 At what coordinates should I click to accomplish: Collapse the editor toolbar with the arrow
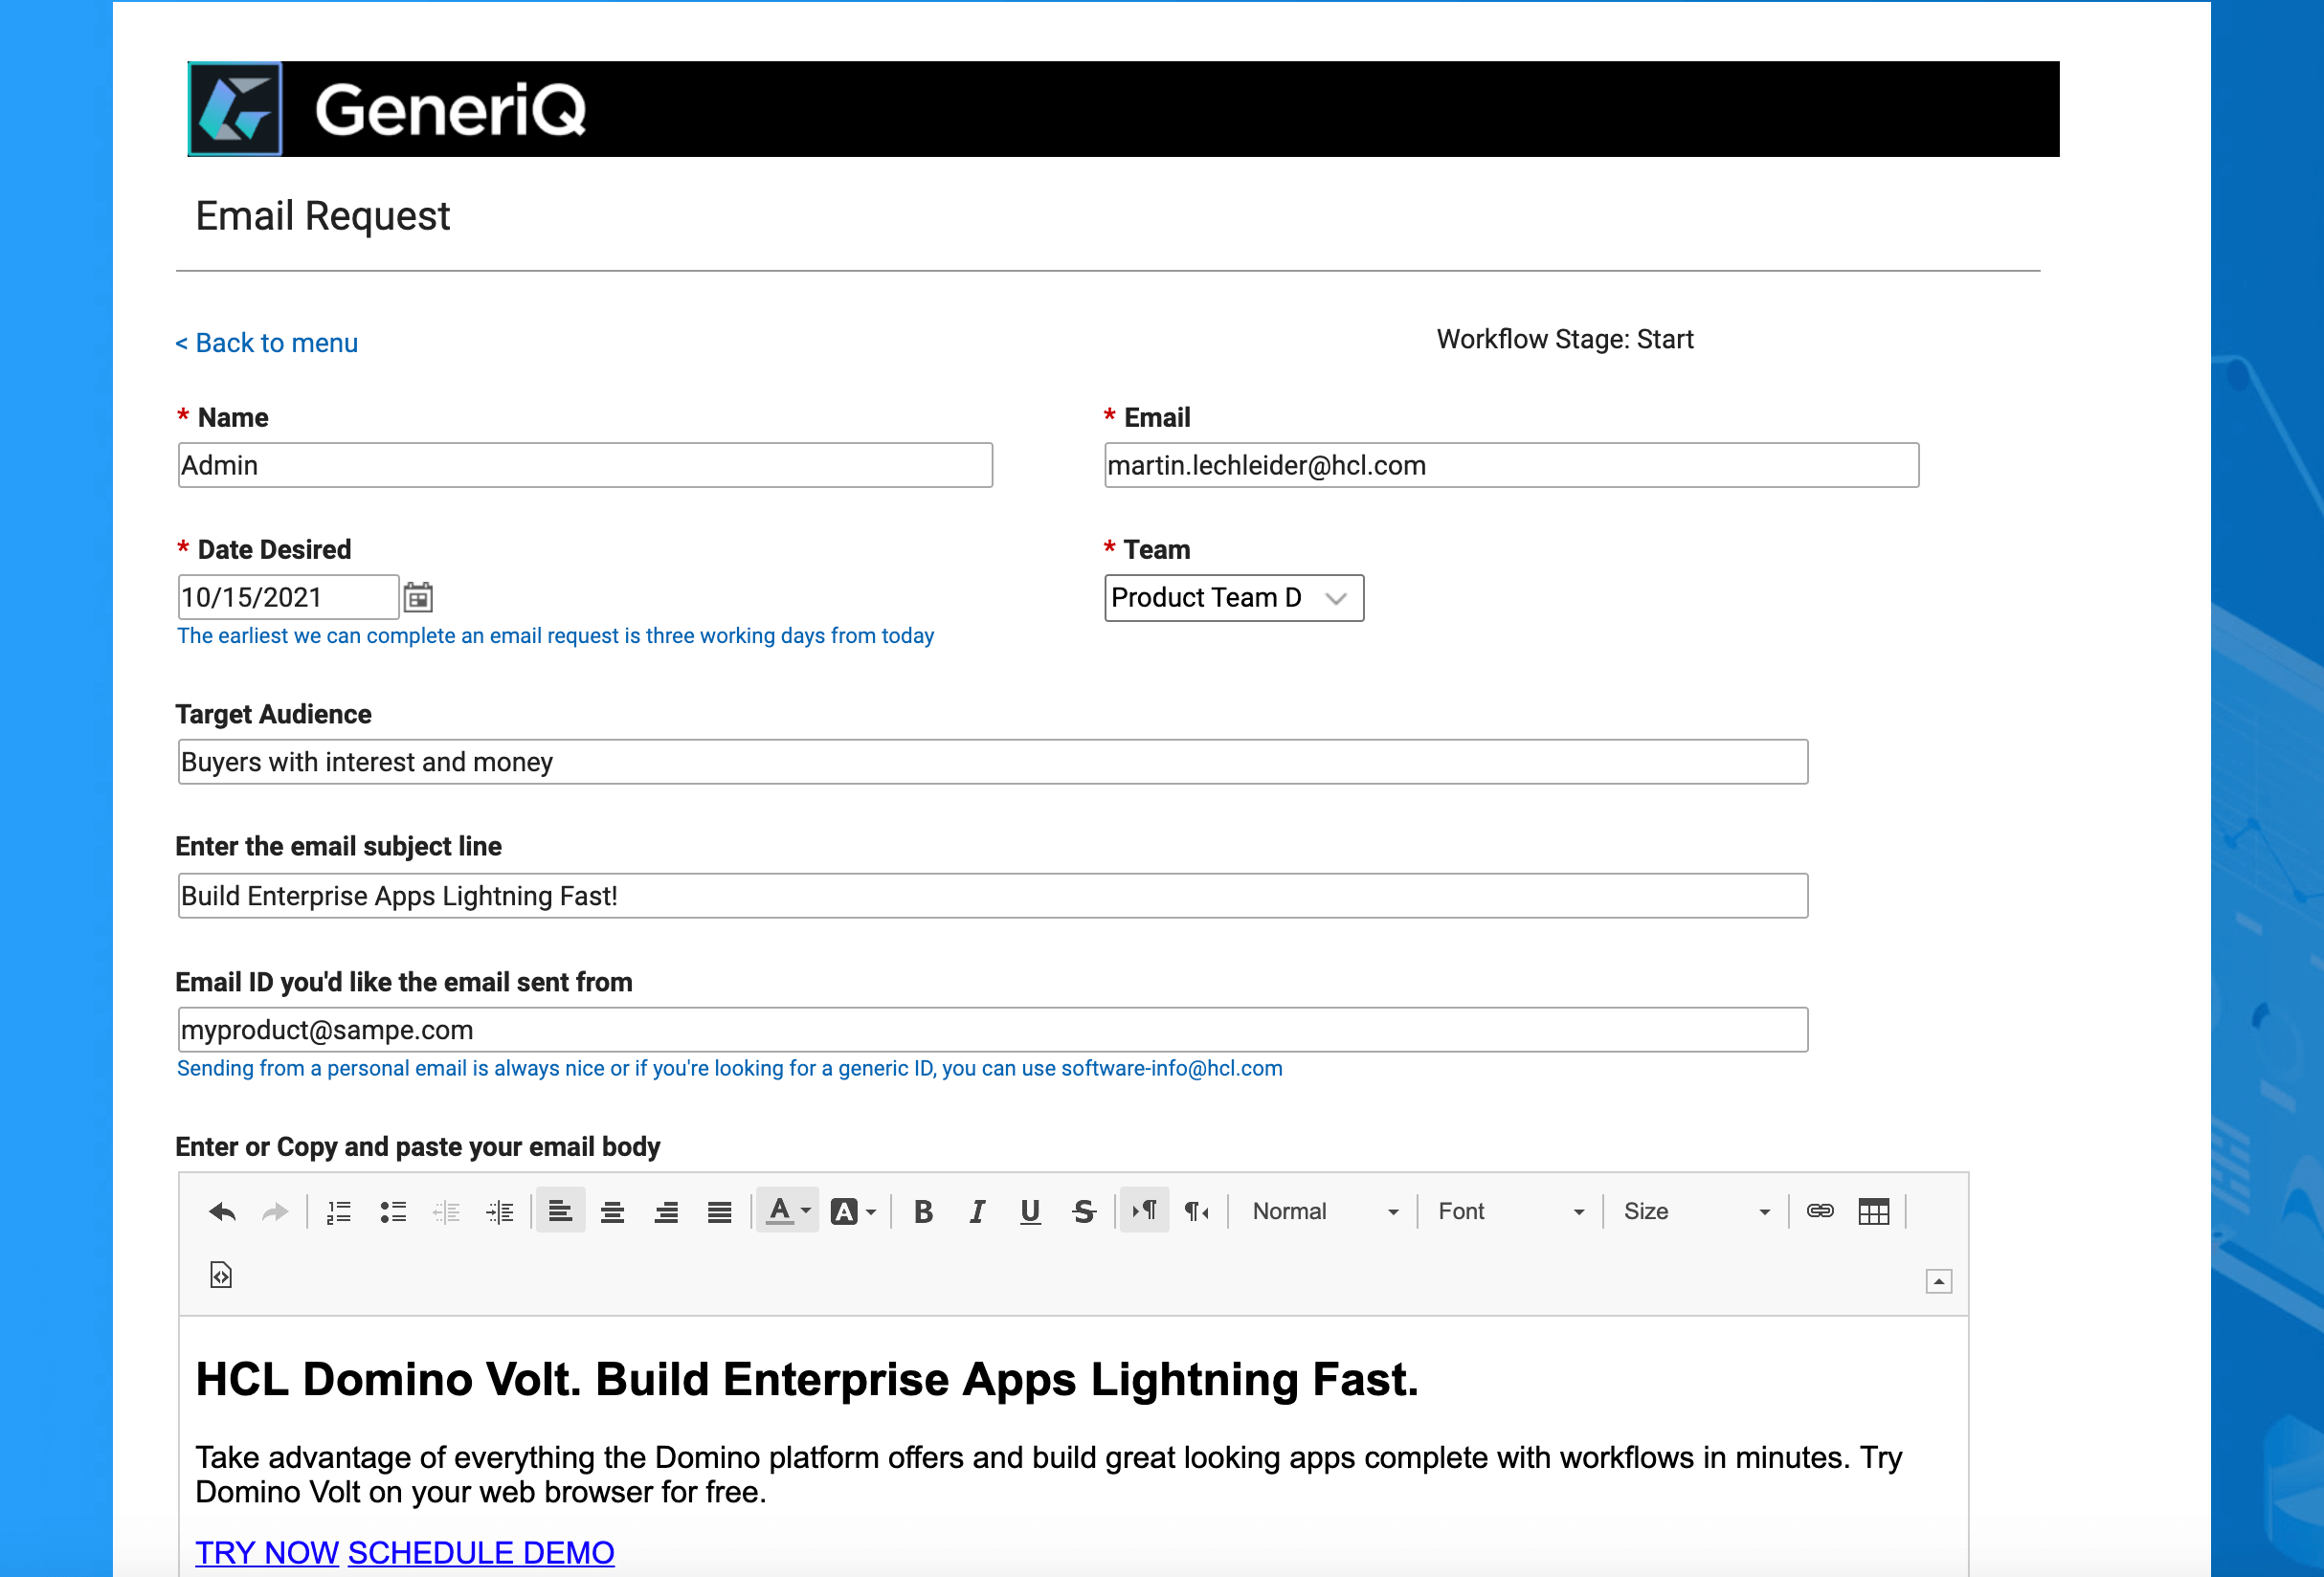point(1939,1282)
